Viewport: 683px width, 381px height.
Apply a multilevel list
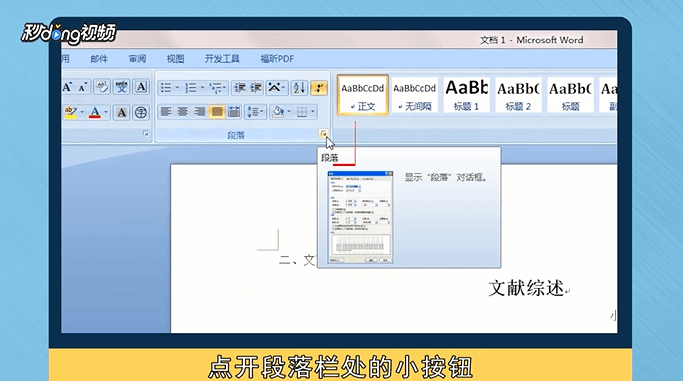point(215,88)
